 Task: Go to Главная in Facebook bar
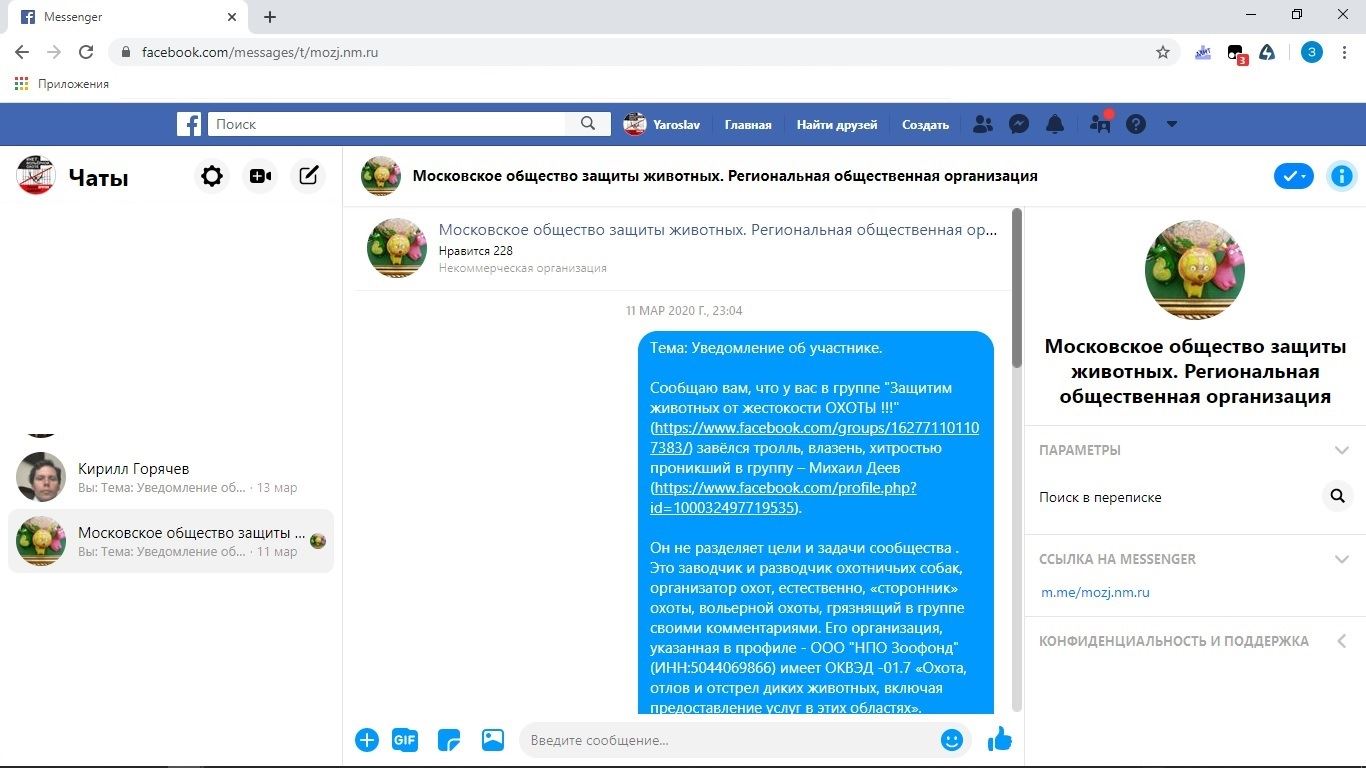pyautogui.click(x=748, y=125)
